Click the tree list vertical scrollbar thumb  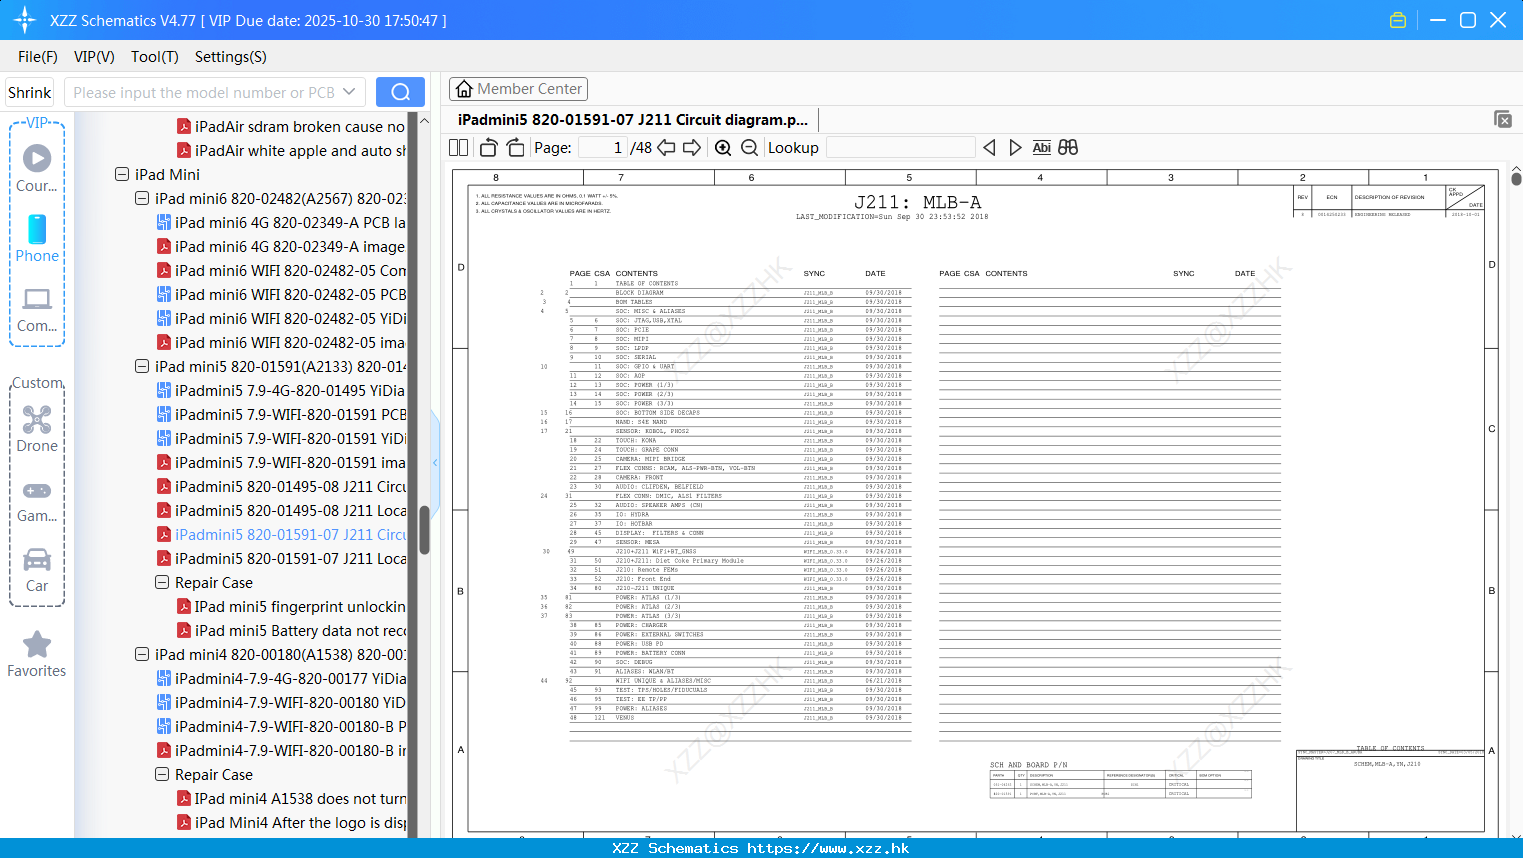click(424, 530)
